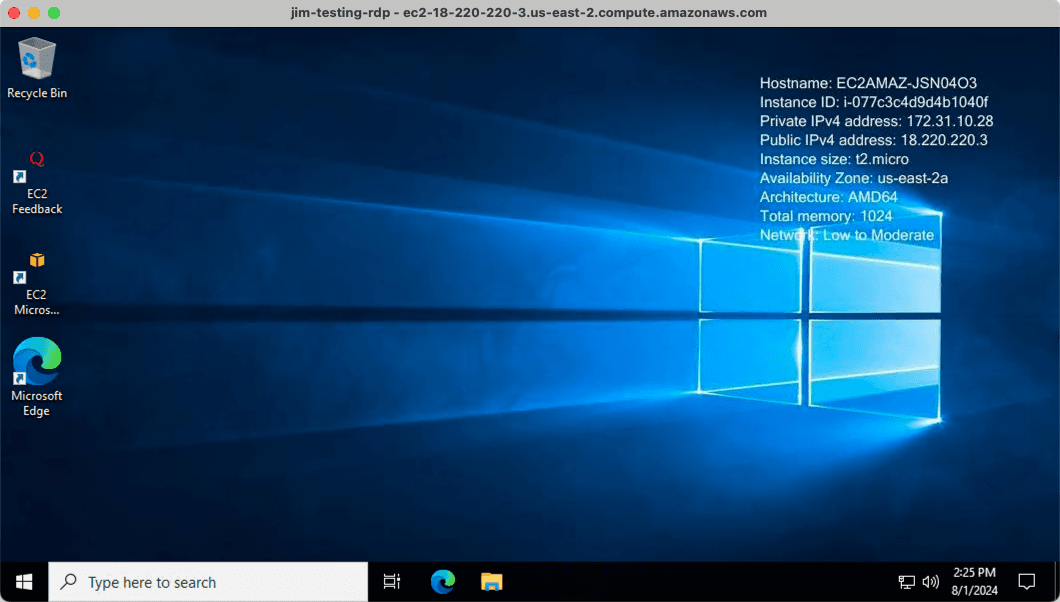Screen dimensions: 1060x602
Task: Open the Windows Start menu
Action: click(24, 582)
